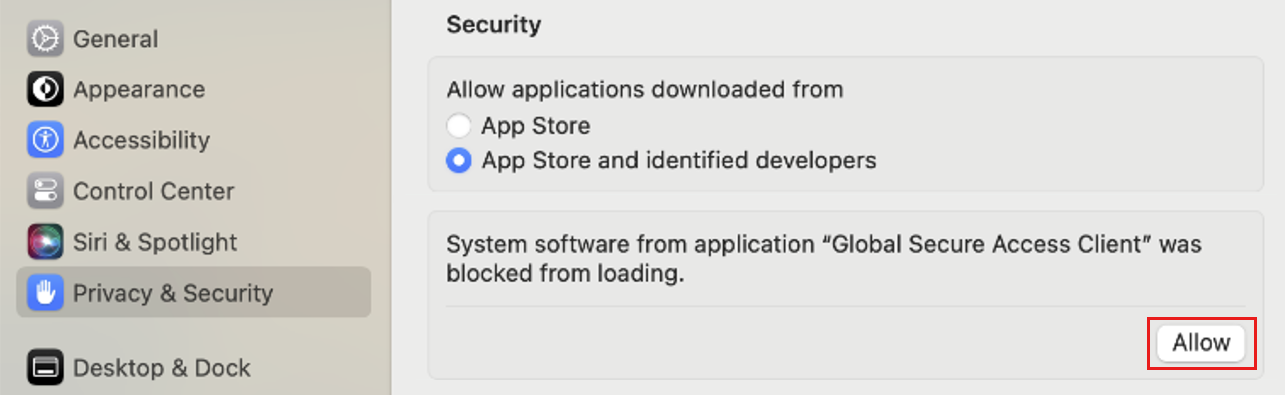
Task: Click the Privacy & Security hand icon
Action: pos(45,293)
